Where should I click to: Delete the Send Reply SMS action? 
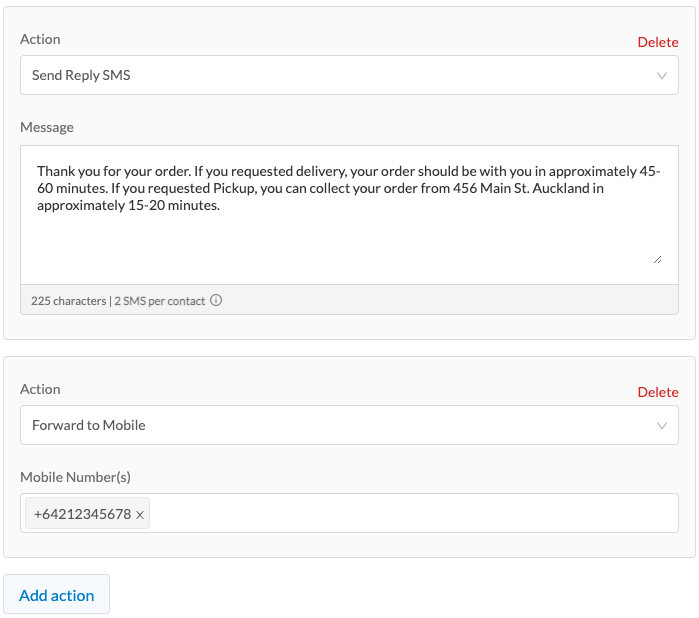(x=658, y=42)
